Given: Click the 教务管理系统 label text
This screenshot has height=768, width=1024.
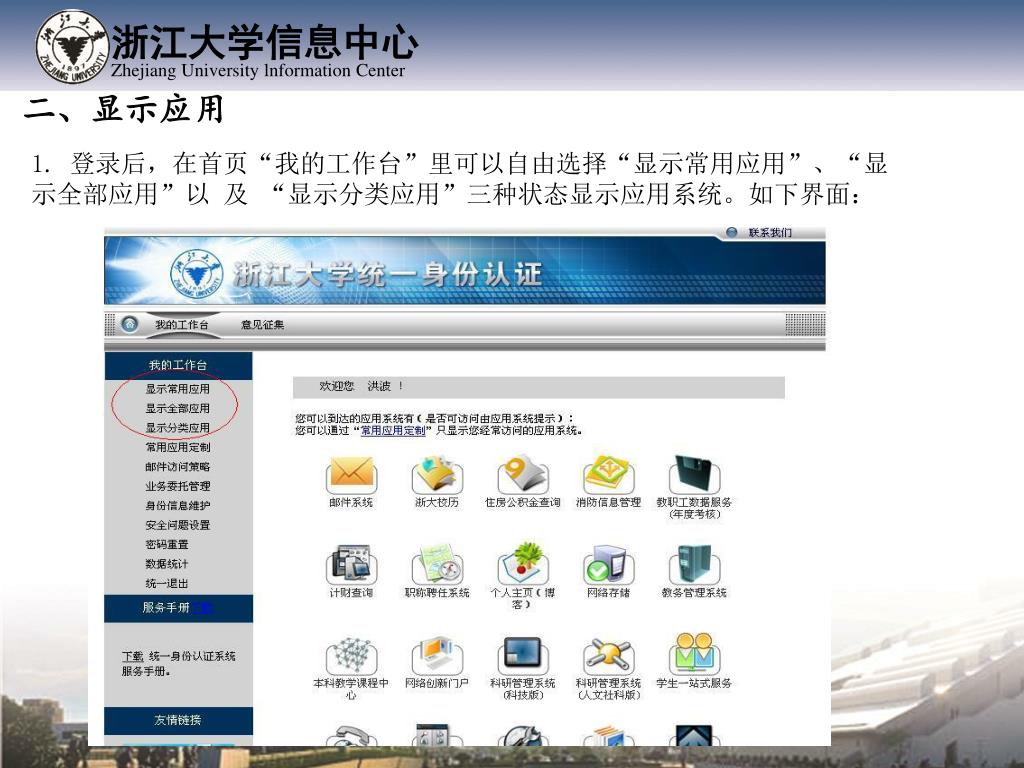Looking at the screenshot, I should click(694, 592).
